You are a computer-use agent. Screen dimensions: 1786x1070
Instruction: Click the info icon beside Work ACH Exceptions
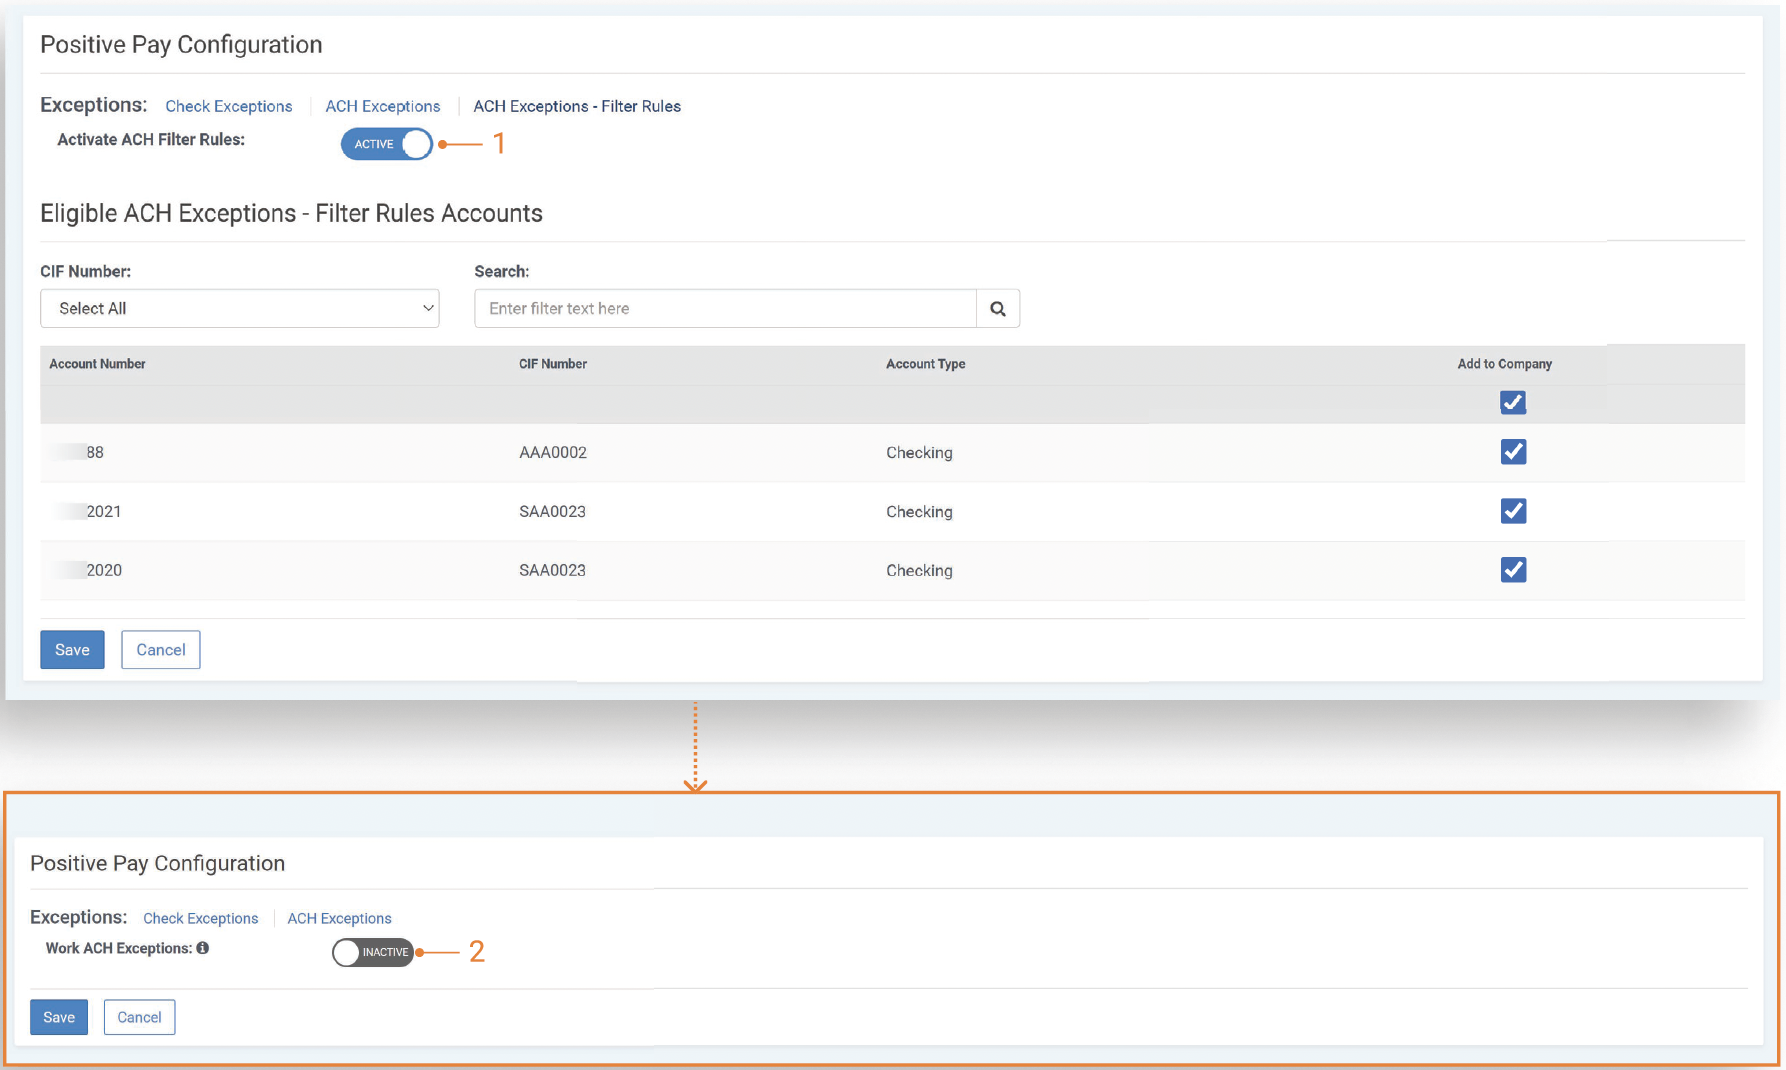203,948
